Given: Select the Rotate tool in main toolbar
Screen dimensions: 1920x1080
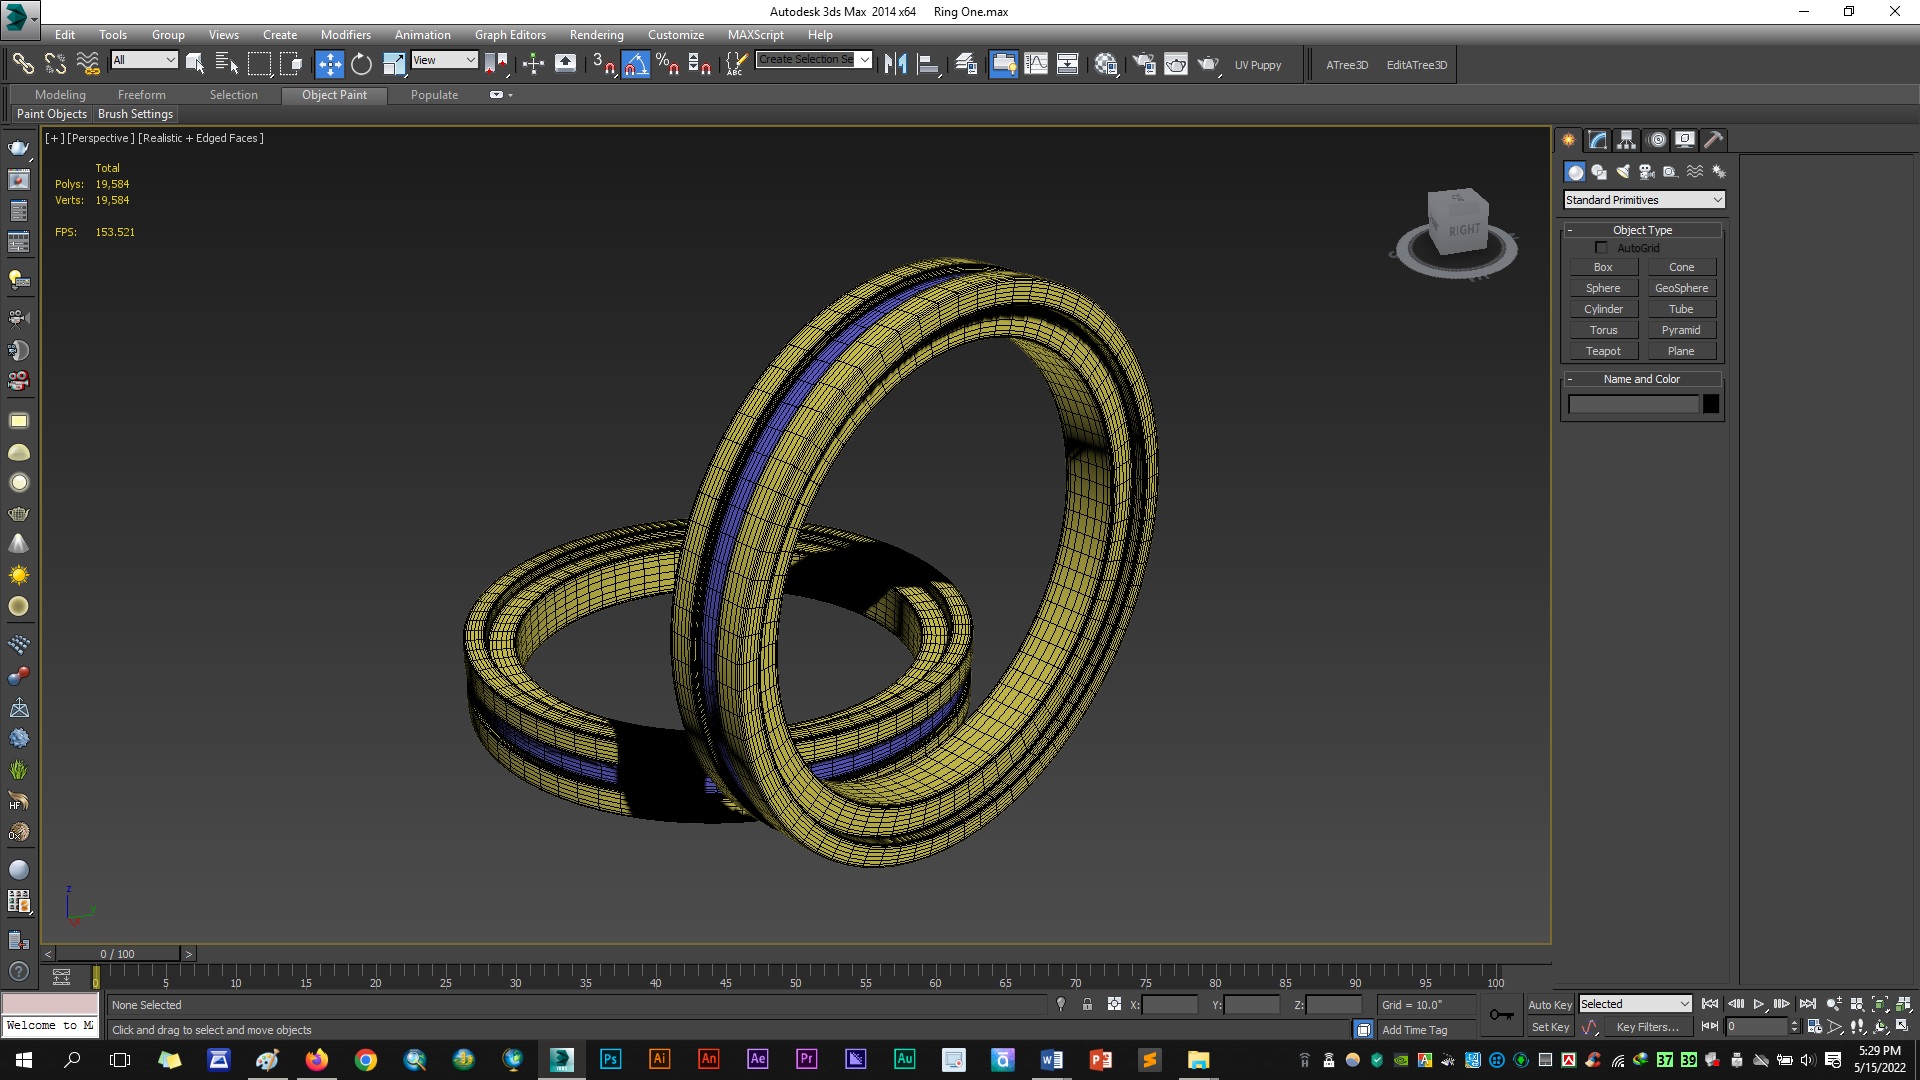Looking at the screenshot, I should click(361, 64).
